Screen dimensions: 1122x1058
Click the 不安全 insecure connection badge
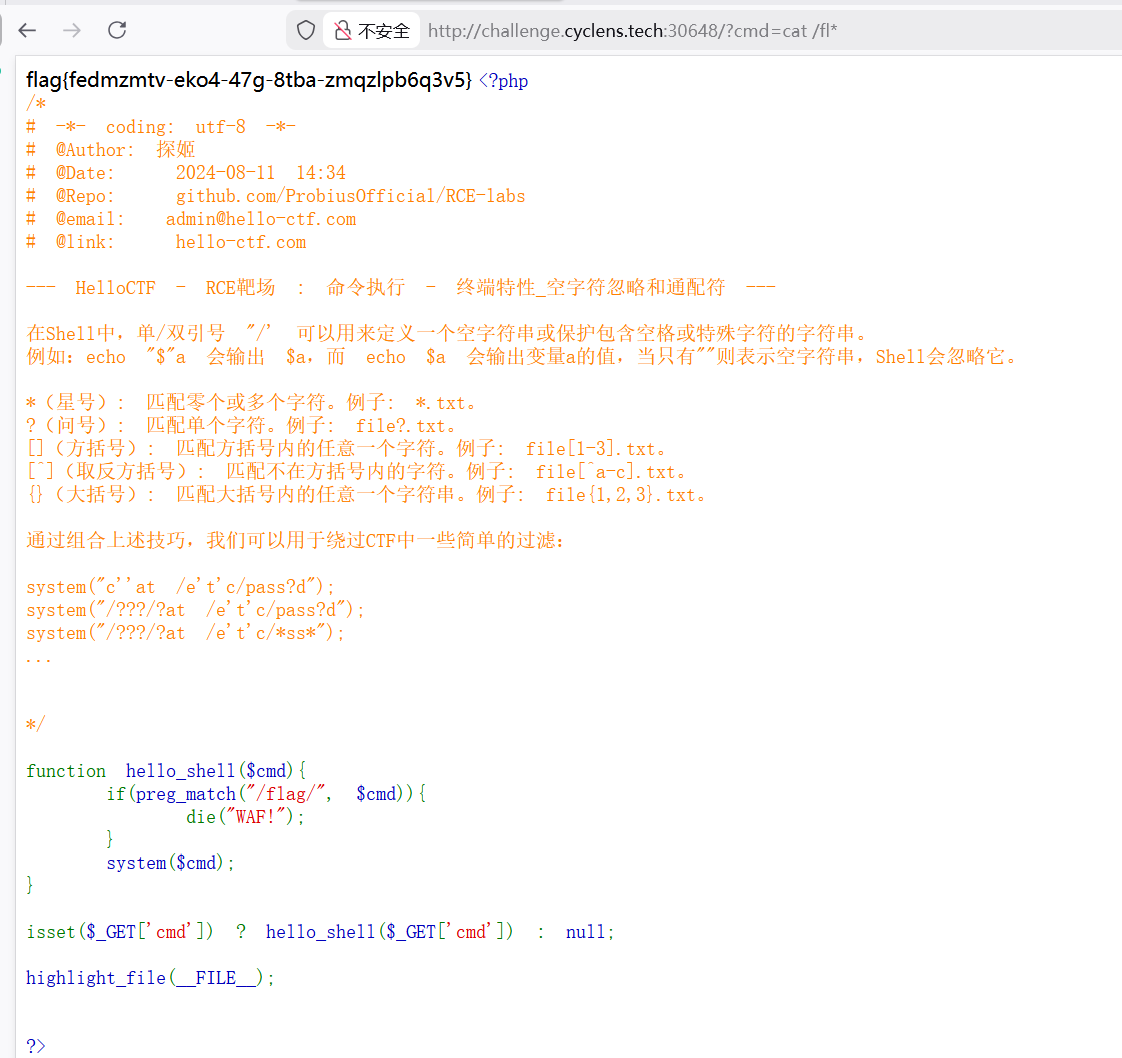click(x=371, y=31)
